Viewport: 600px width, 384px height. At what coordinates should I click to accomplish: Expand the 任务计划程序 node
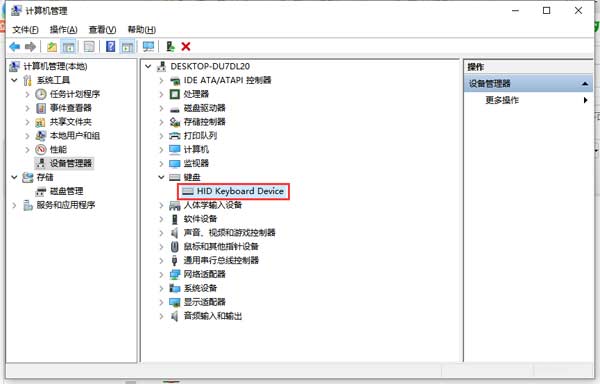pos(27,94)
